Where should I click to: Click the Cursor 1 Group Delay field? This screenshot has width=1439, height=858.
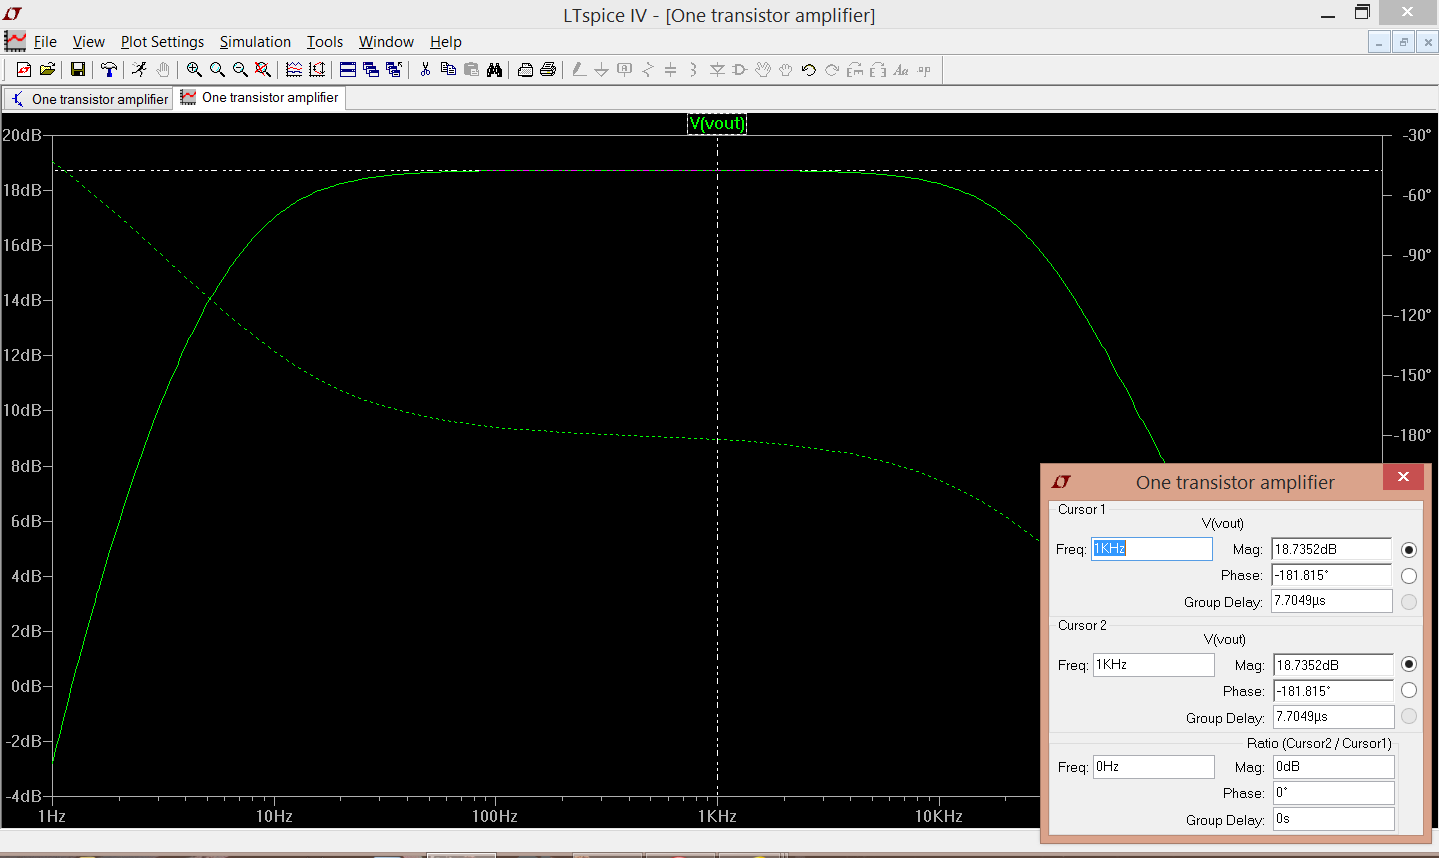pos(1331,601)
